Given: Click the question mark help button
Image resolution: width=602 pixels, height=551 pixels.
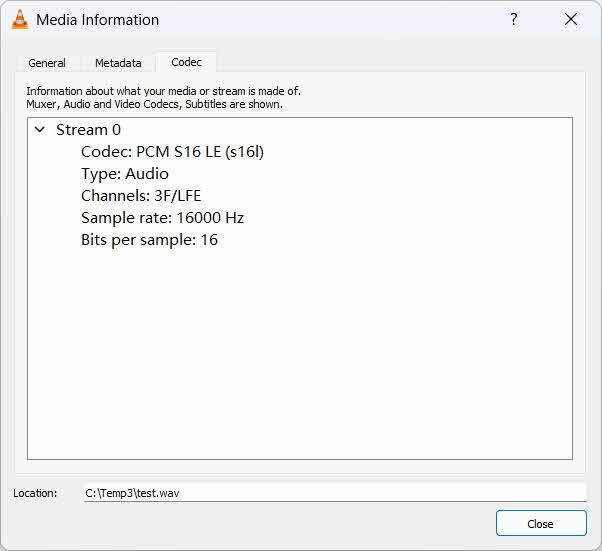Looking at the screenshot, I should coord(514,19).
